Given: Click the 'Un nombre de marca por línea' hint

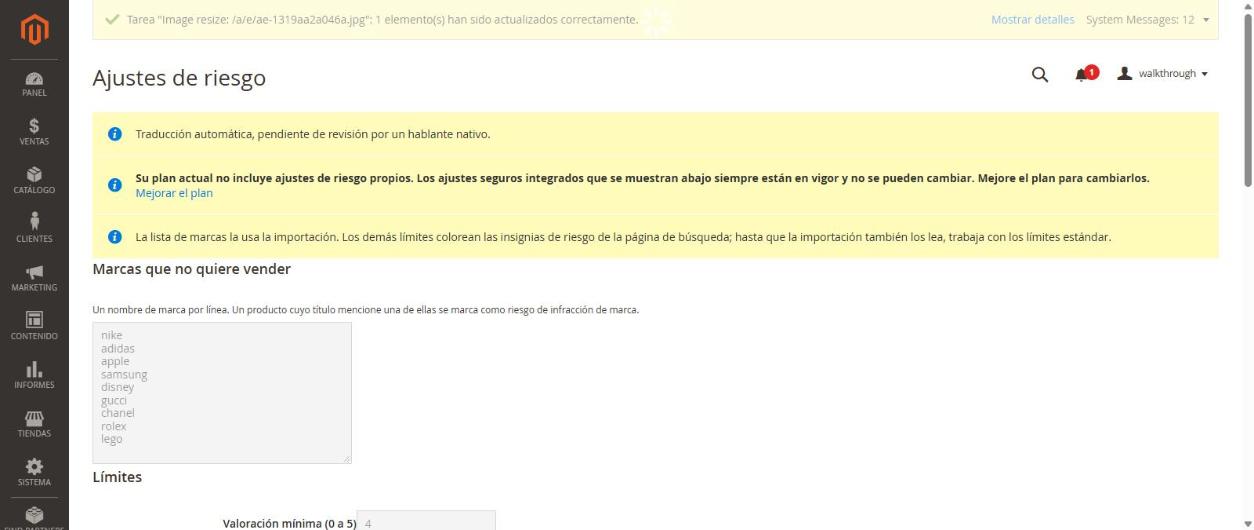Looking at the screenshot, I should tap(365, 309).
